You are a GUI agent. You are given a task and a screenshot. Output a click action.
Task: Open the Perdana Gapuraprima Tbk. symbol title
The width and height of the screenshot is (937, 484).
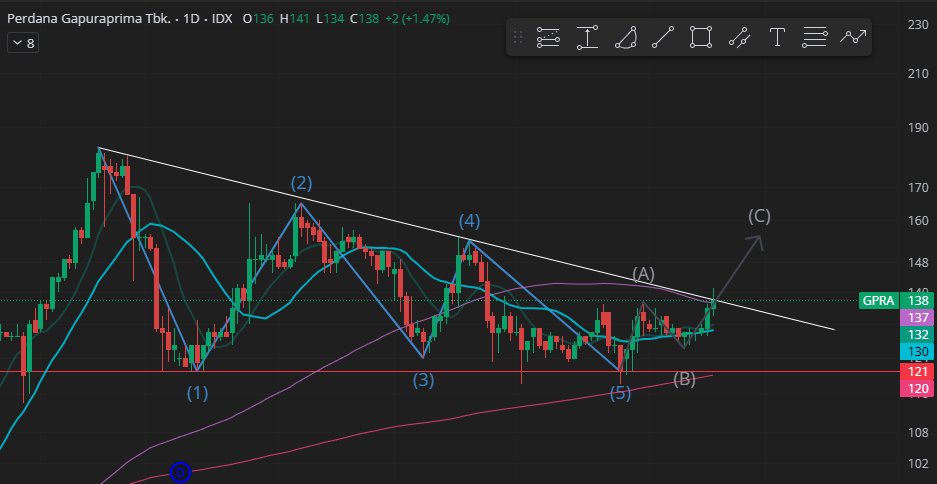[89, 19]
